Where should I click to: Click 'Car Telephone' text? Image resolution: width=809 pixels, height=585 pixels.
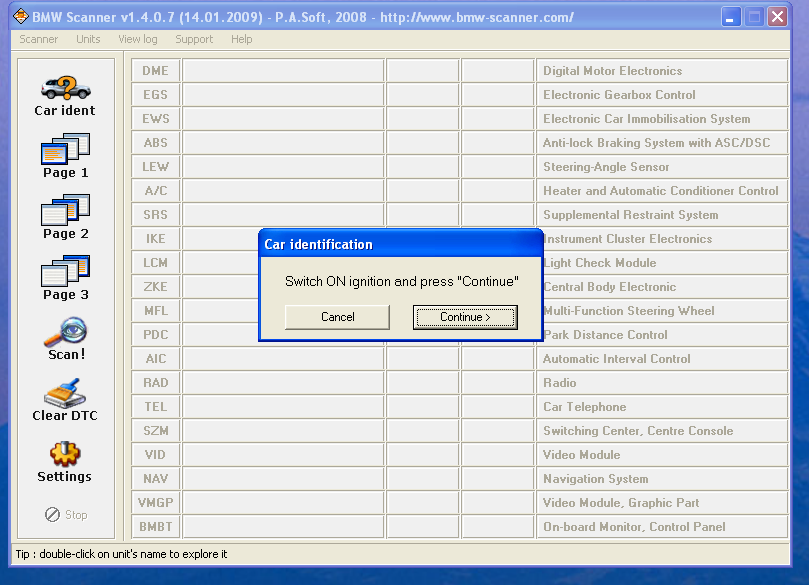coord(585,407)
